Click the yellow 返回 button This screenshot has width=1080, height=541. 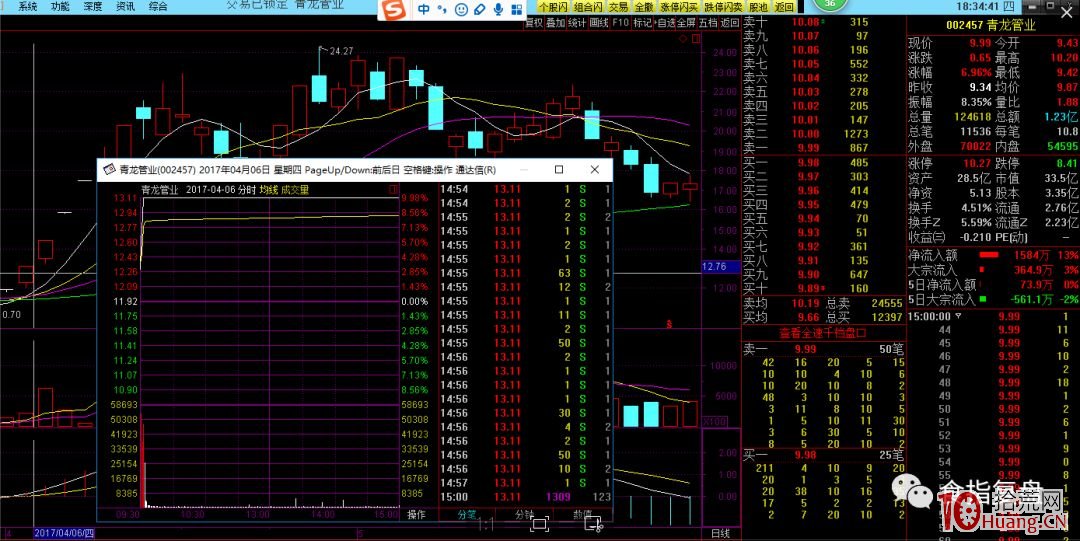[x=784, y=6]
